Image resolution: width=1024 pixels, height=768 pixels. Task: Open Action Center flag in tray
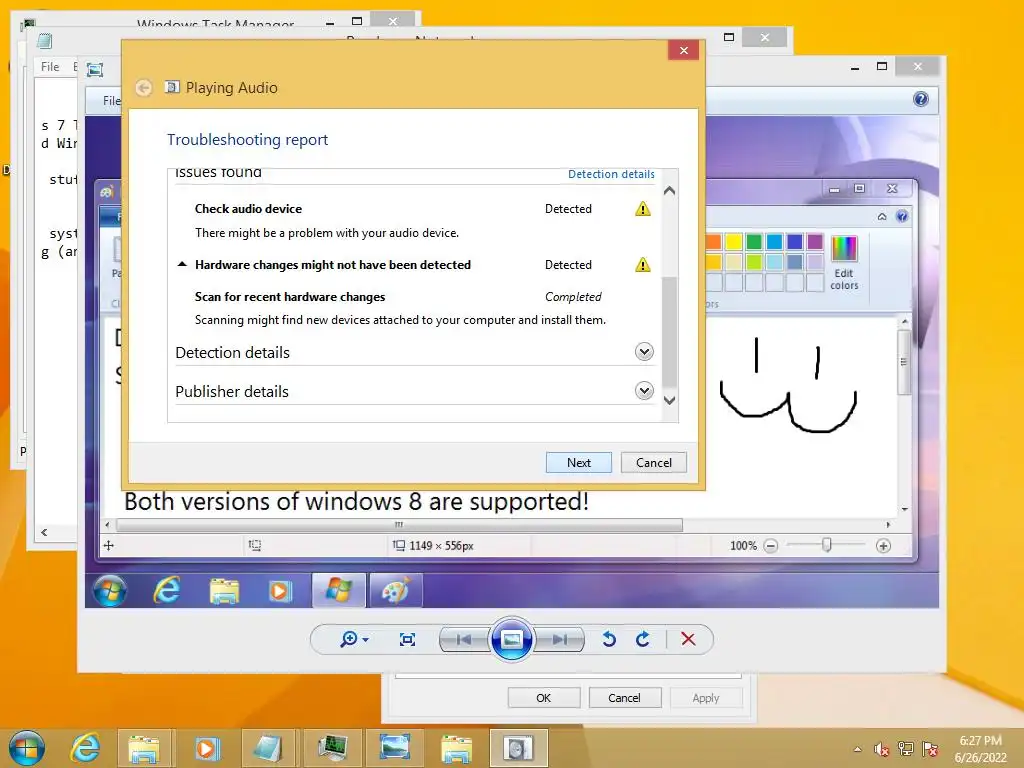click(930, 749)
